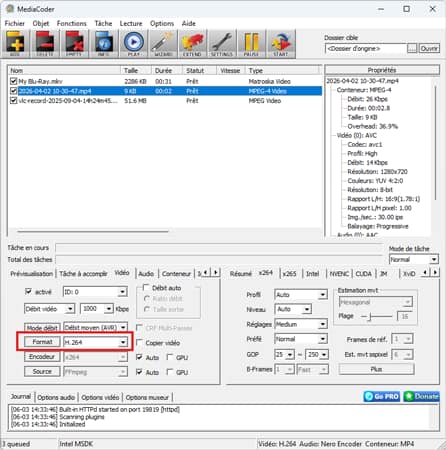The width and height of the screenshot is (446, 450).
Task: Open the Fichier menu
Action: (15, 23)
